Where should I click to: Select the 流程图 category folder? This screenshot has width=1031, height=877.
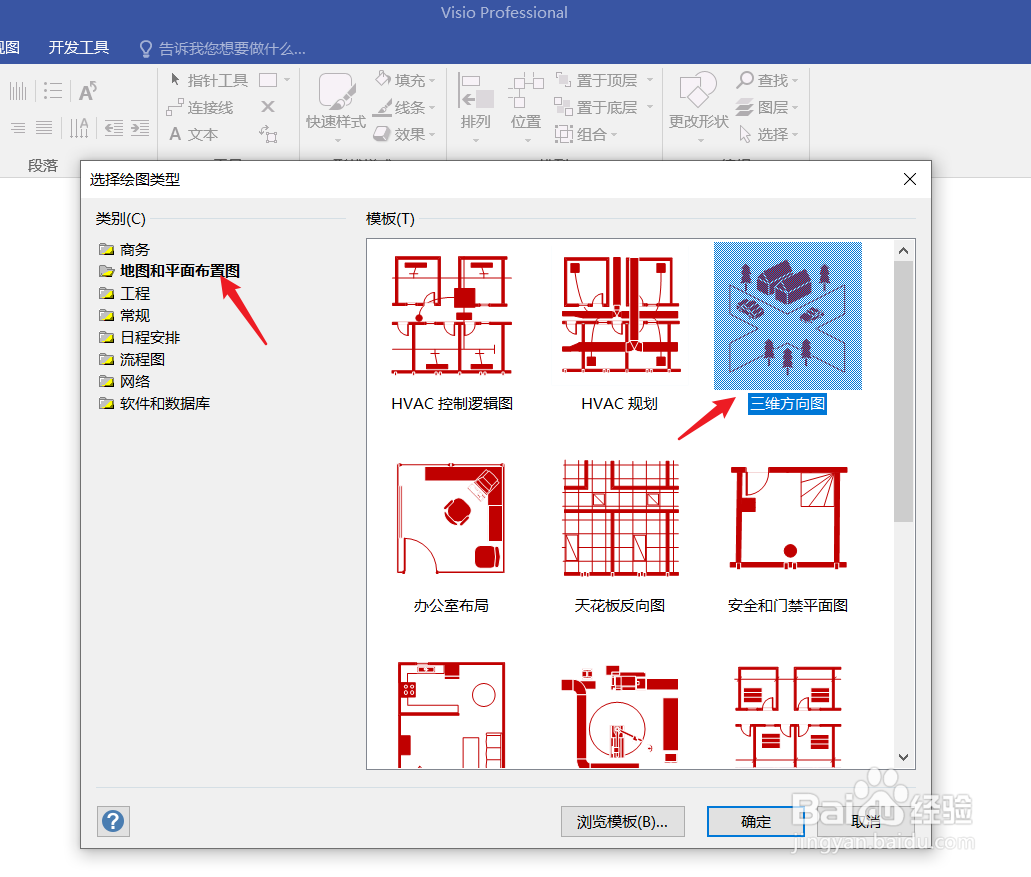pos(132,360)
